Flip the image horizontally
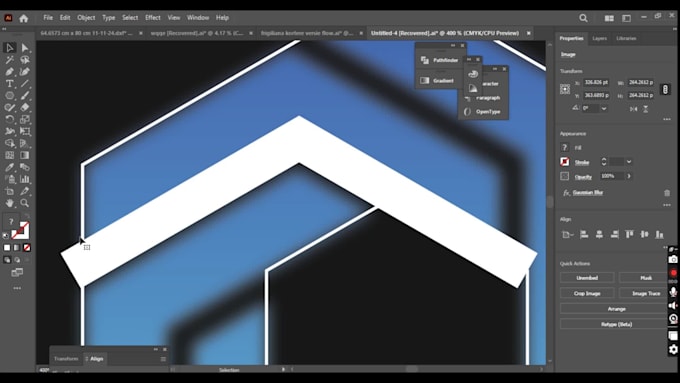 pyautogui.click(x=634, y=109)
